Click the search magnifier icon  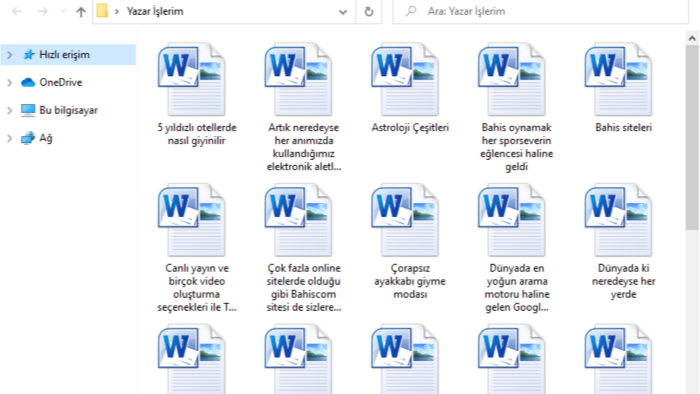411,11
